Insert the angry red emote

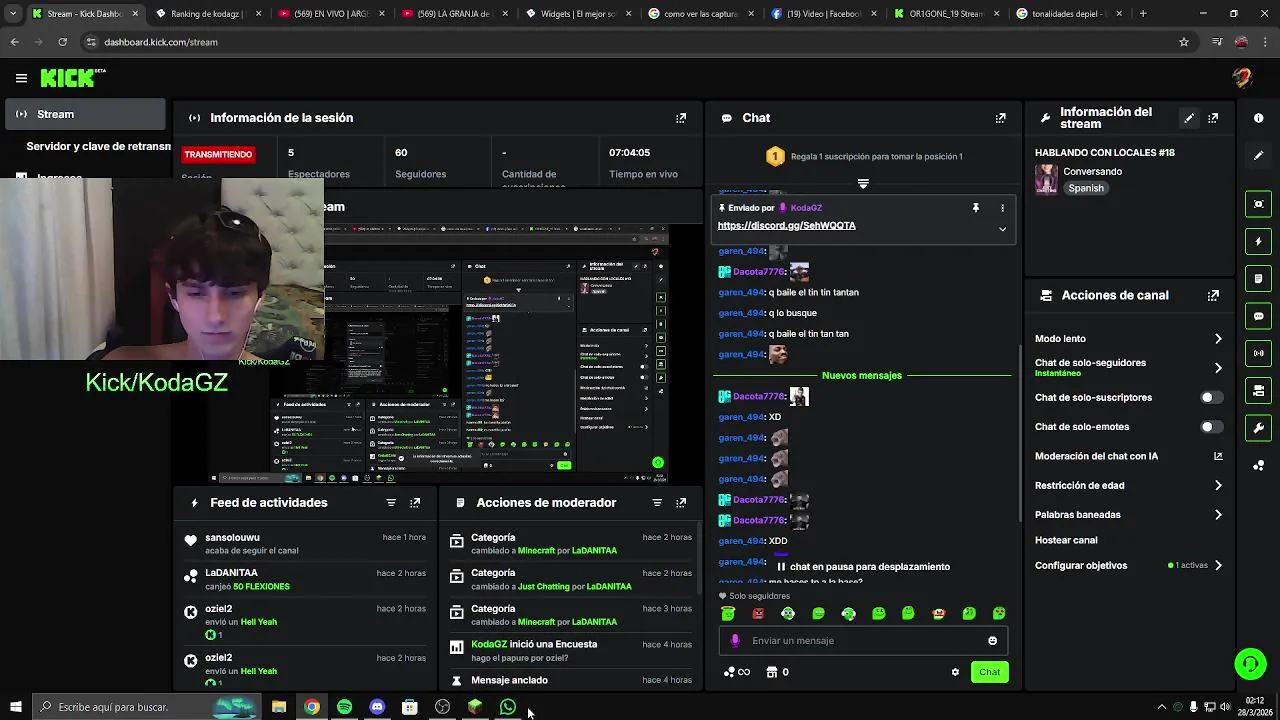pyautogui.click(x=758, y=613)
